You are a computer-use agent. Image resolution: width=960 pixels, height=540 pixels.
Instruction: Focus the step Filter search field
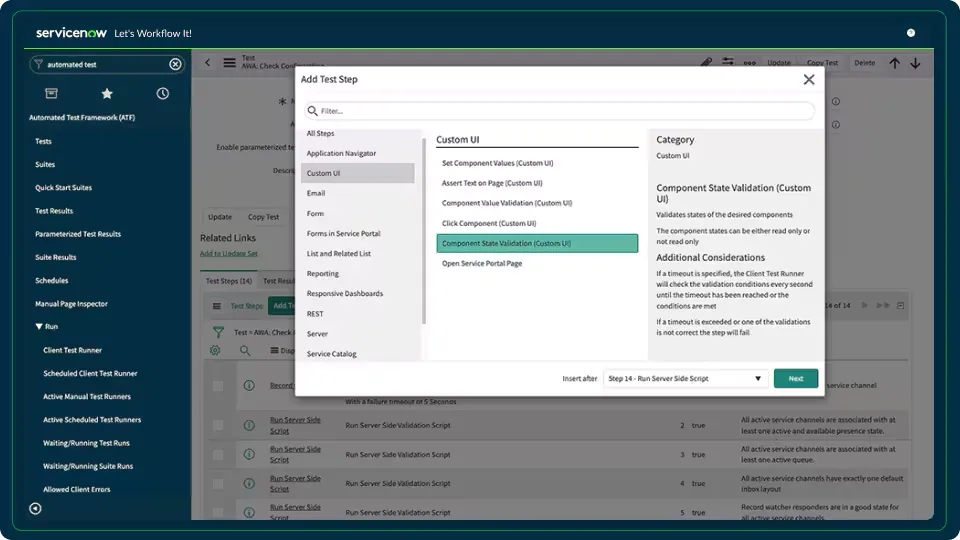[560, 111]
